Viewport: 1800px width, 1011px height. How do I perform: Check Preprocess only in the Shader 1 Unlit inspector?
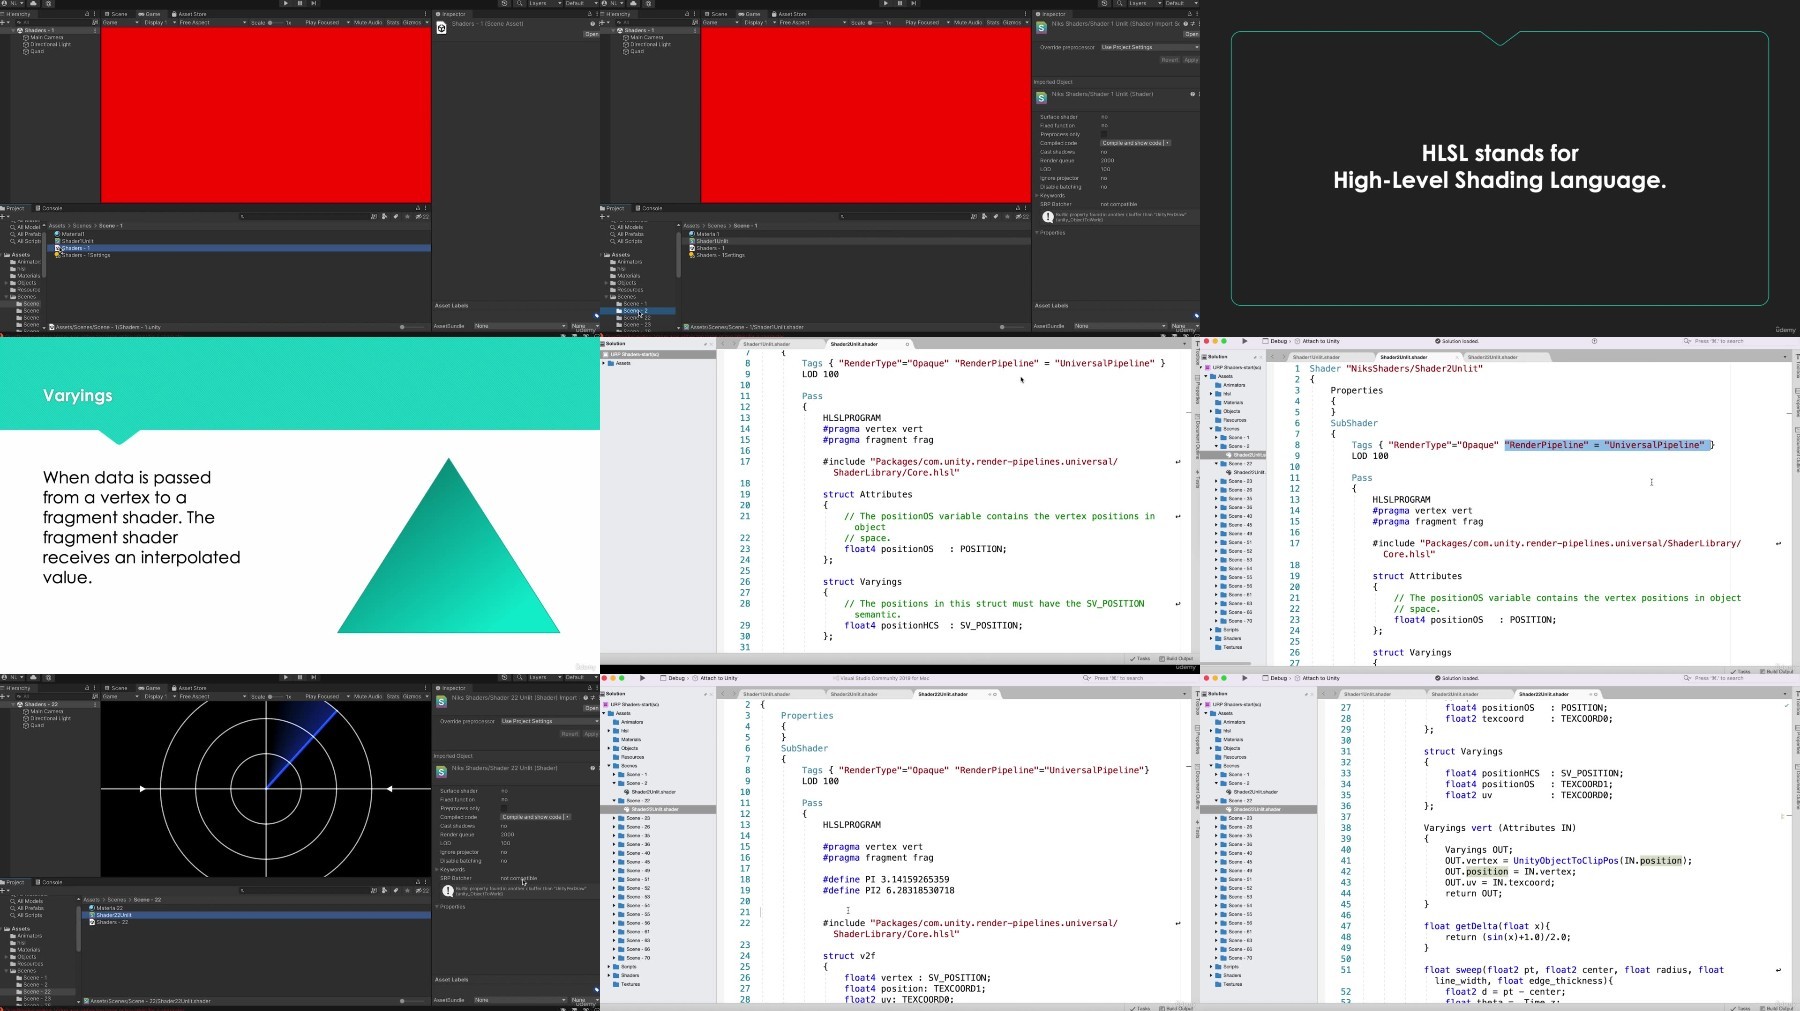1104,134
